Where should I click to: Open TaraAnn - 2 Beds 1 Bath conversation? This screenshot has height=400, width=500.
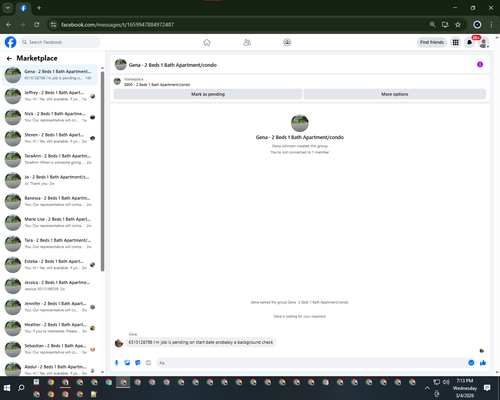point(50,159)
